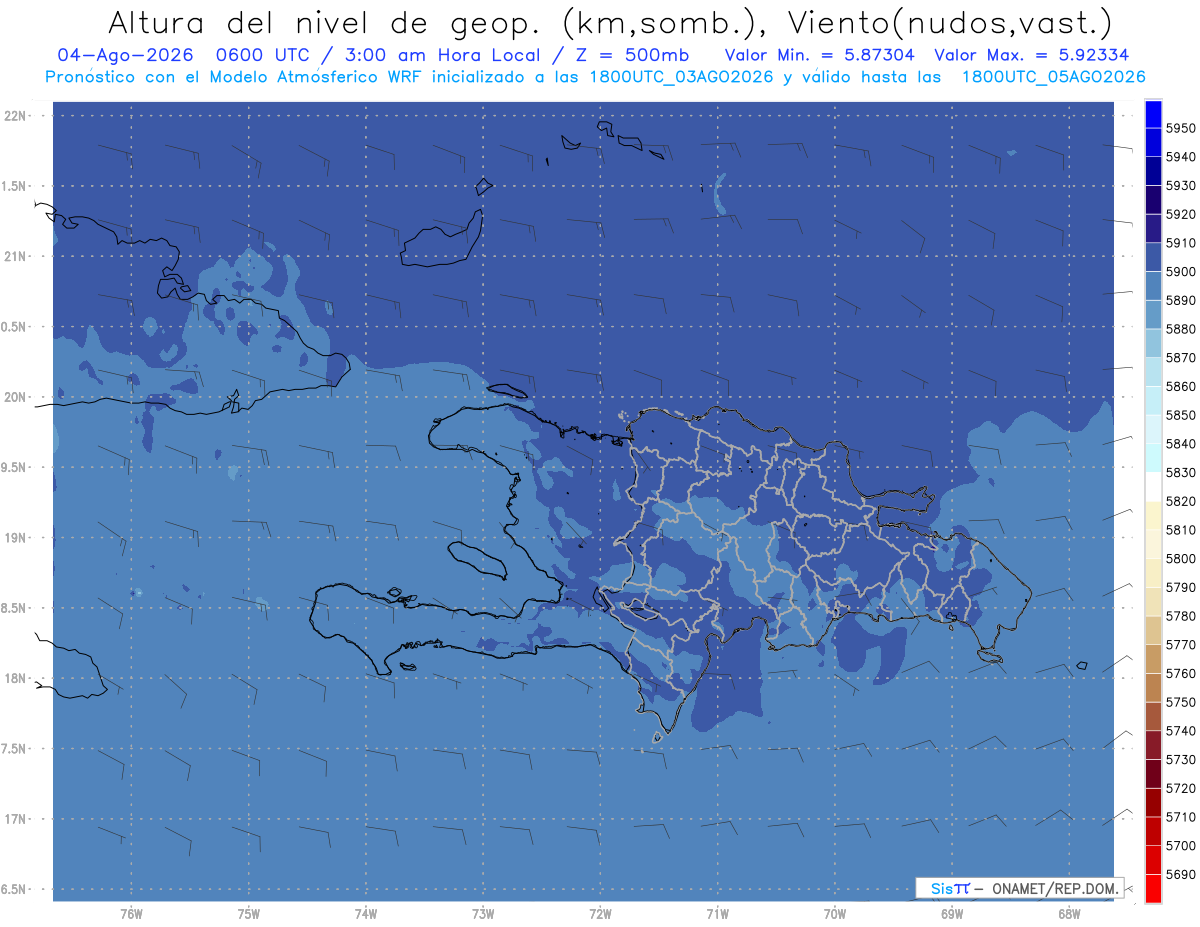Click the "17N" latitude label
The width and height of the screenshot is (1200, 927).
[16, 819]
